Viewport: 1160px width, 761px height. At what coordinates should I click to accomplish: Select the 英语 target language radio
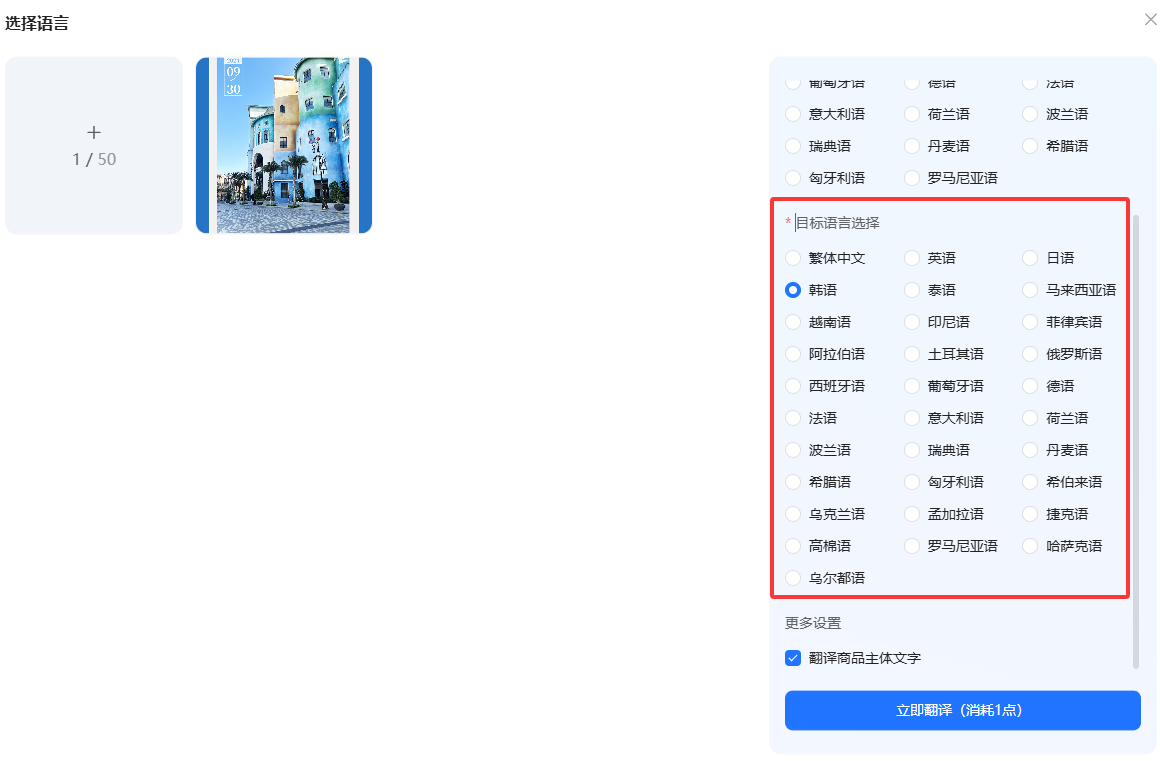click(x=912, y=258)
